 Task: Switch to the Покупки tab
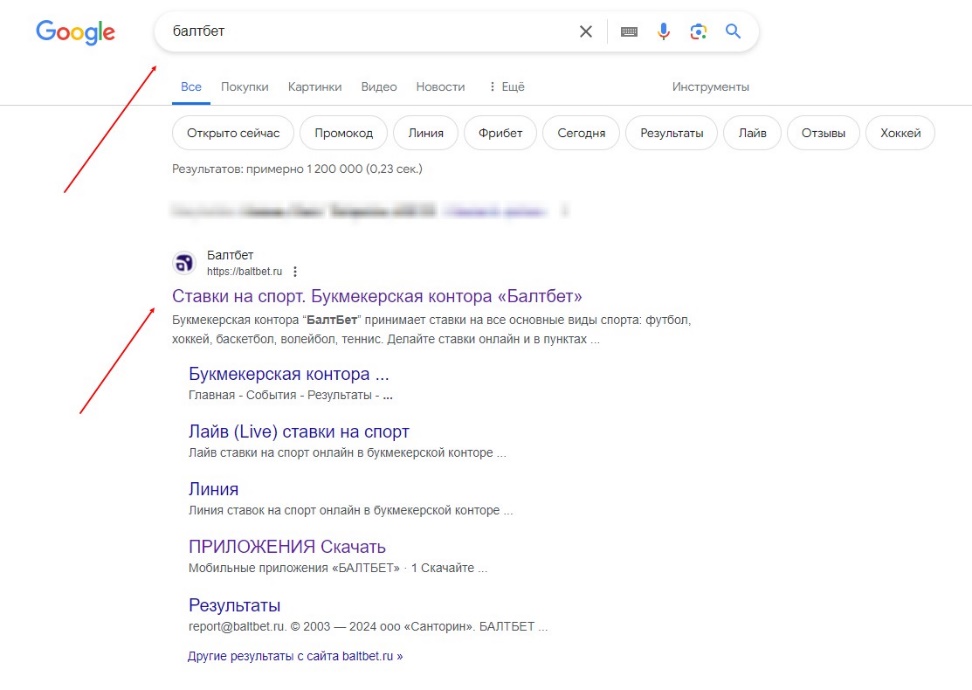pos(245,87)
